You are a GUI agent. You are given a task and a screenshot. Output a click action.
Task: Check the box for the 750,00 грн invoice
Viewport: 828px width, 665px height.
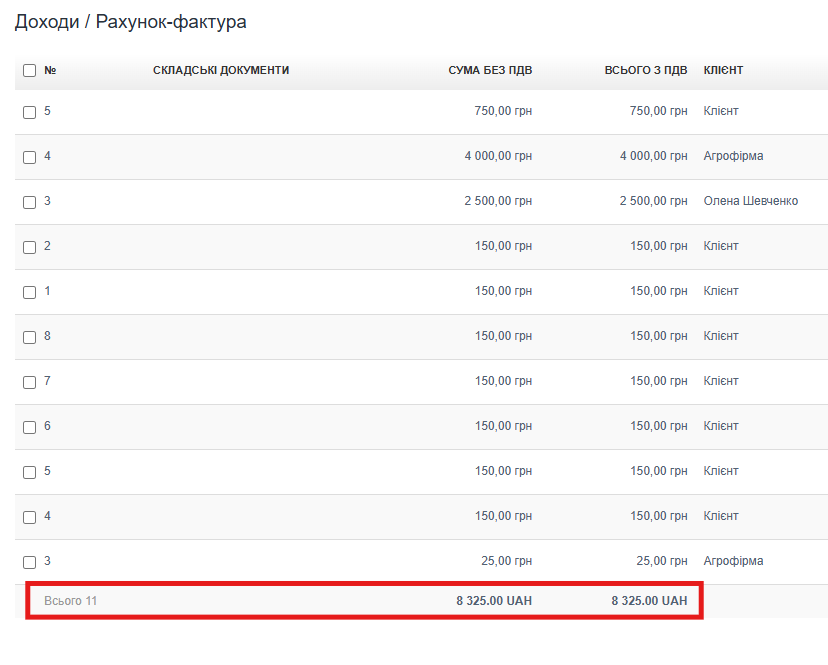[29, 112]
